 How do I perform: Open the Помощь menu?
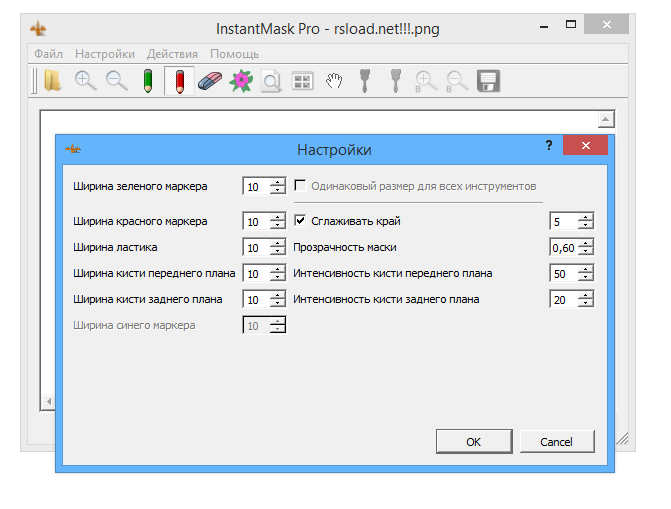pyautogui.click(x=235, y=54)
